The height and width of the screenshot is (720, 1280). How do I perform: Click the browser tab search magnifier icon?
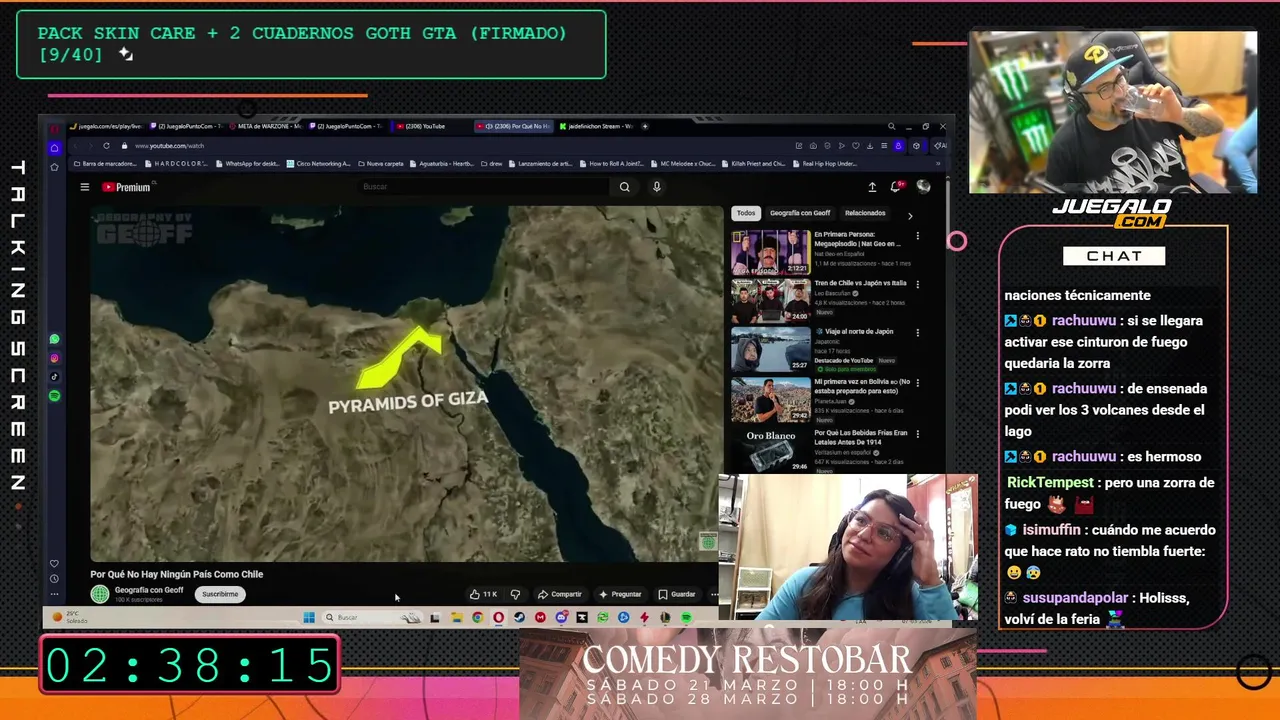coord(891,127)
